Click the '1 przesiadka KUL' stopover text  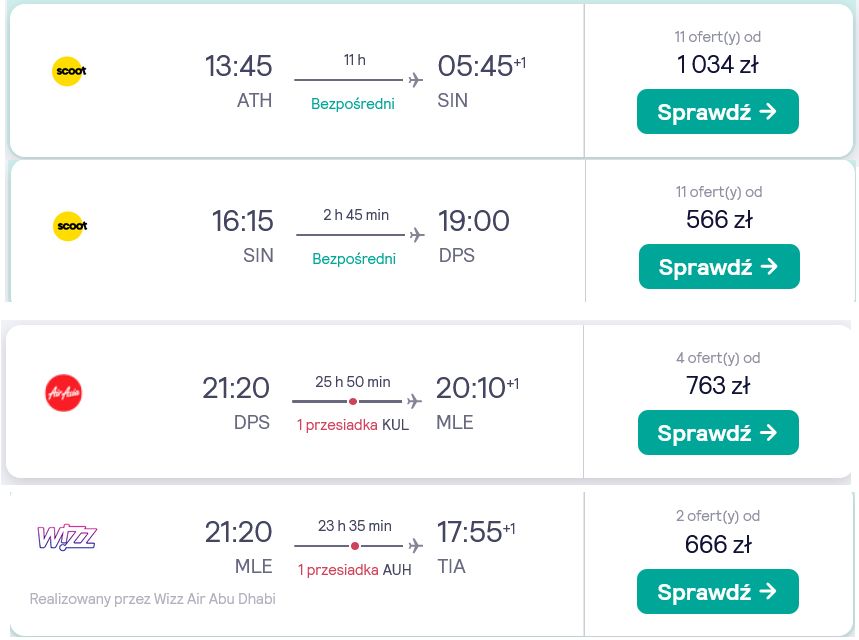353,425
